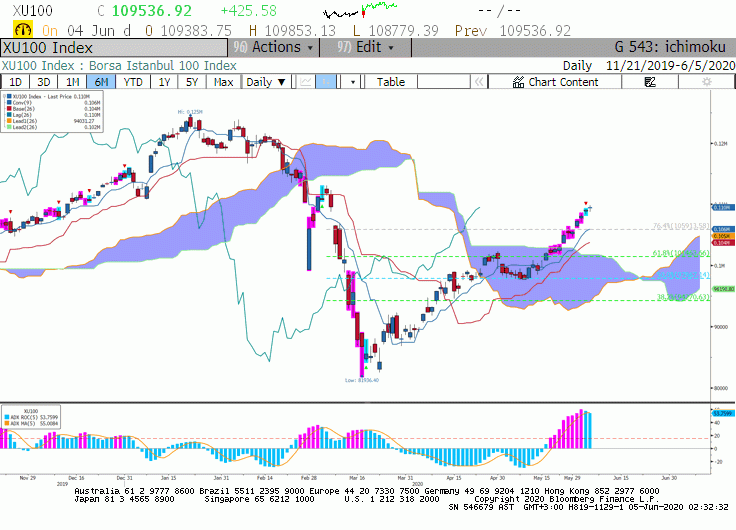Open the Edit menu
736x530 pixels.
pos(365,47)
